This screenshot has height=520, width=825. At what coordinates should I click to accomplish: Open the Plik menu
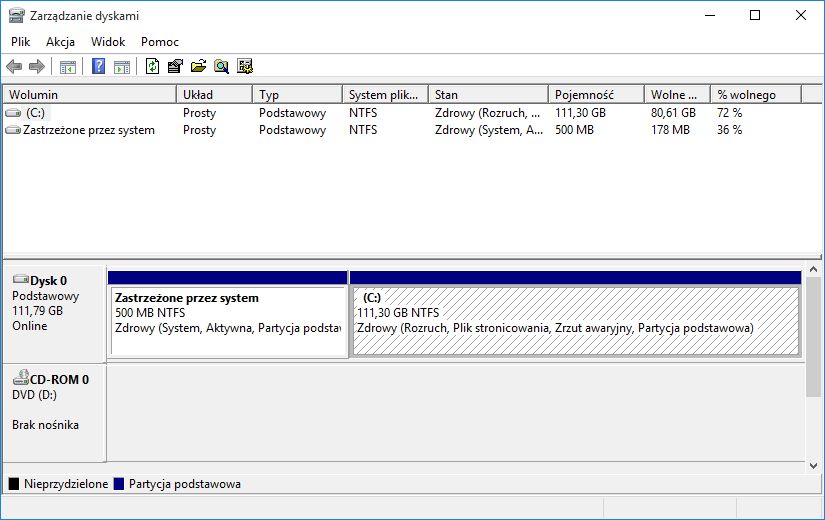[21, 42]
